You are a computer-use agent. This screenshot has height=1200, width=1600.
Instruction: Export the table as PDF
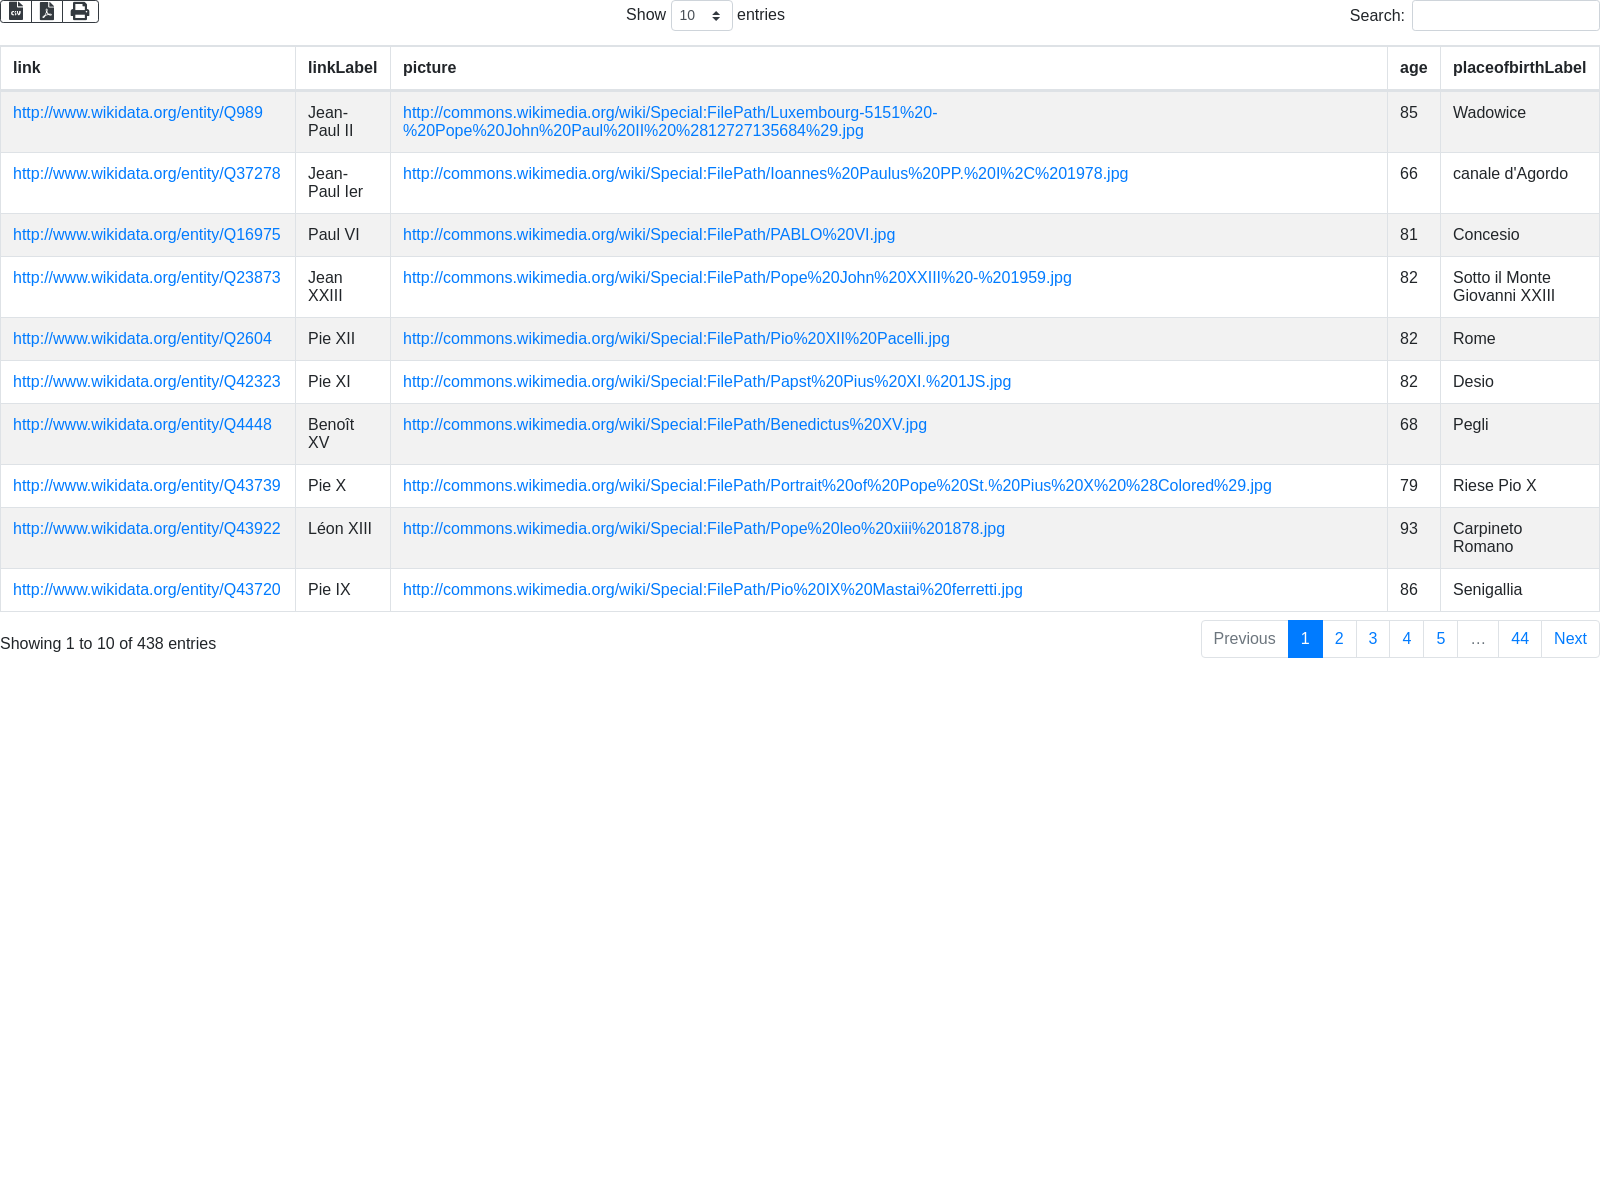(47, 12)
